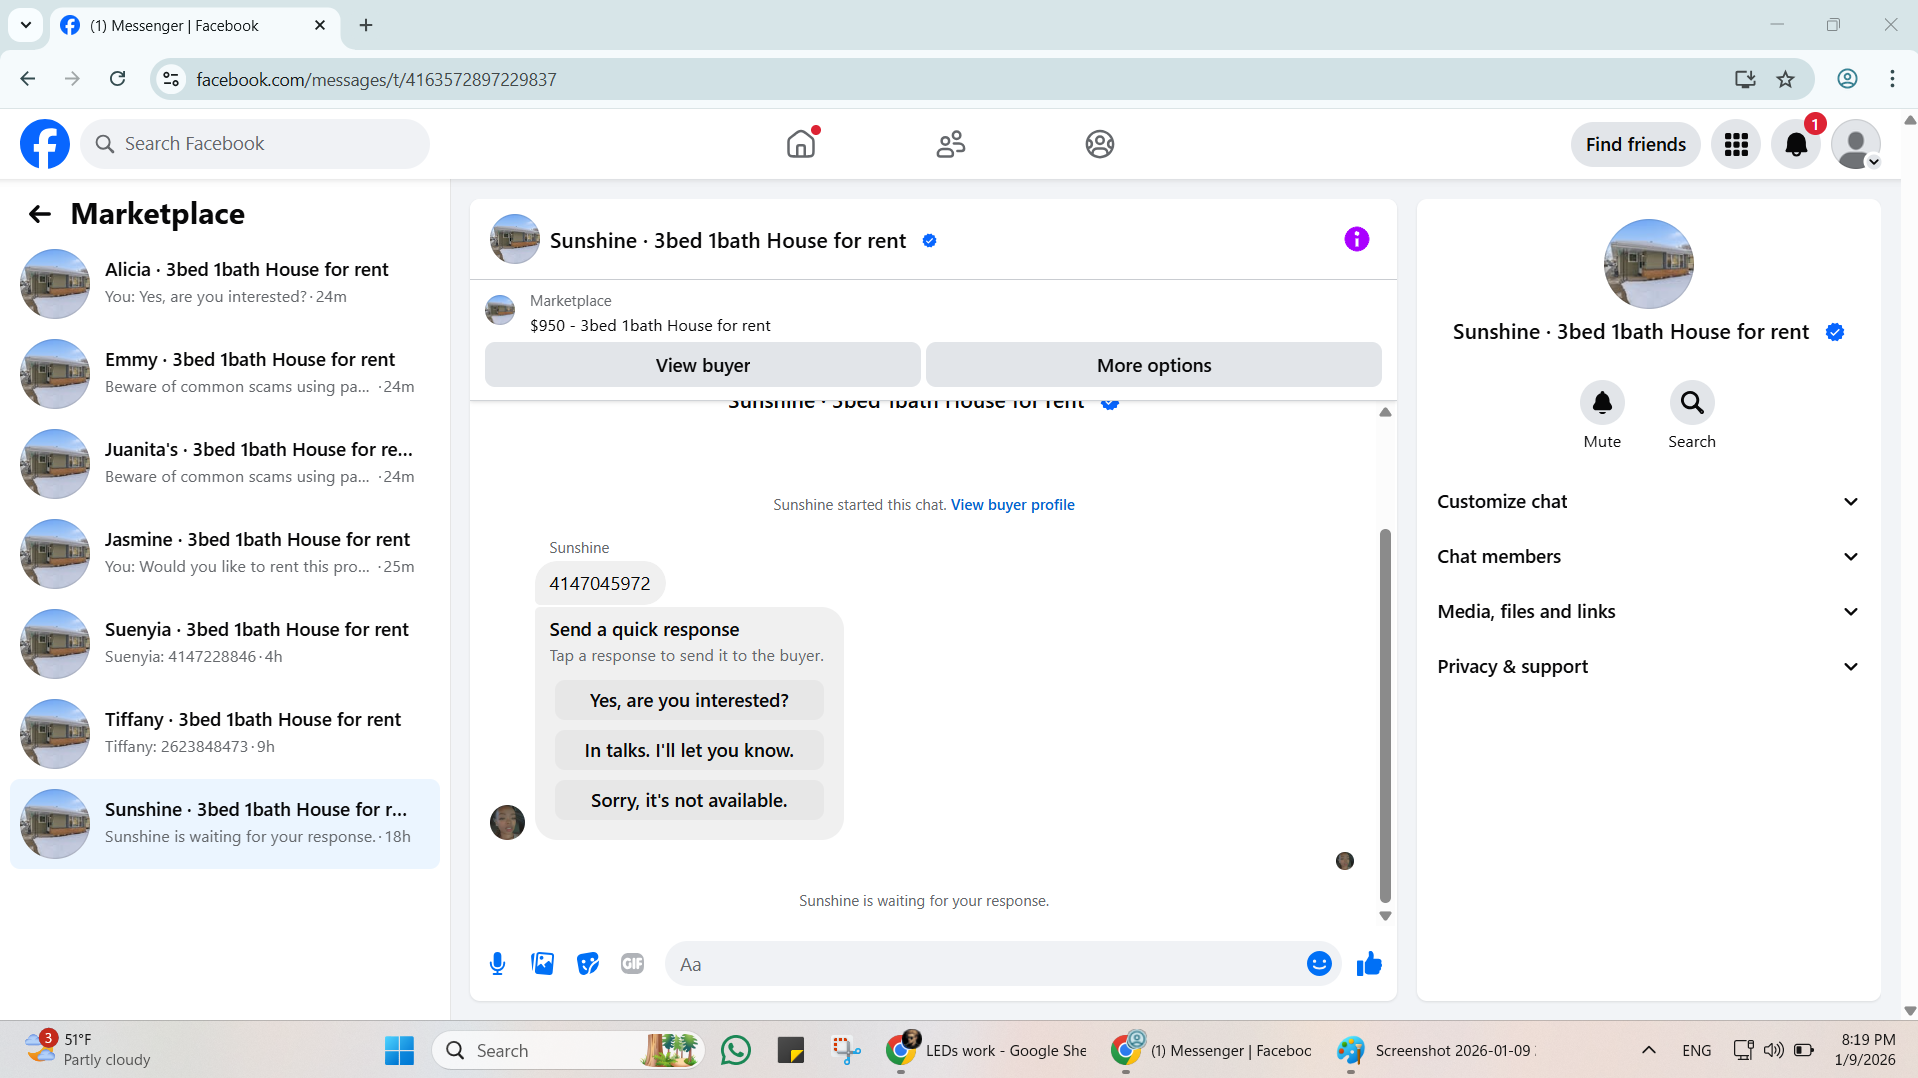Send 'Yes, are you interested?' quick response

tap(689, 700)
